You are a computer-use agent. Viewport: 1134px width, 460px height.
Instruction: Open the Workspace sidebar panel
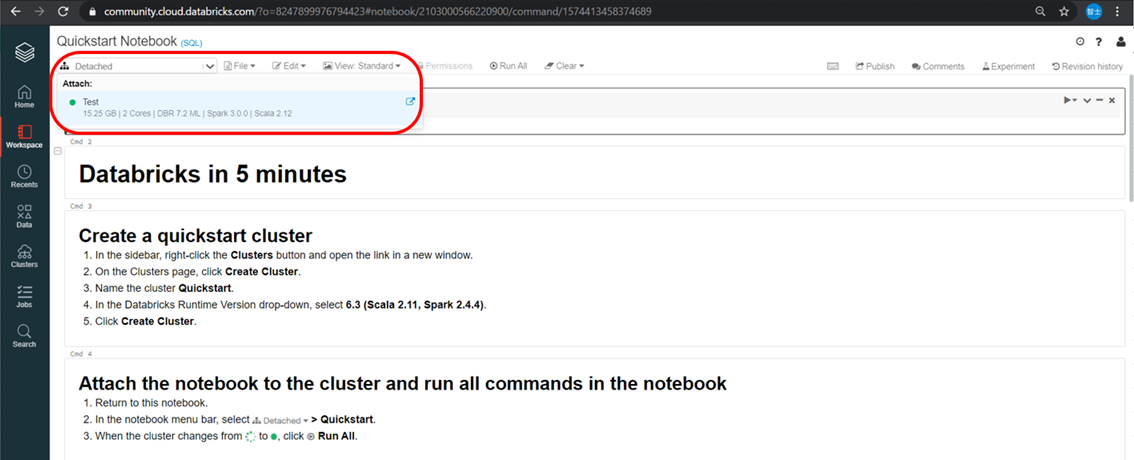point(25,137)
